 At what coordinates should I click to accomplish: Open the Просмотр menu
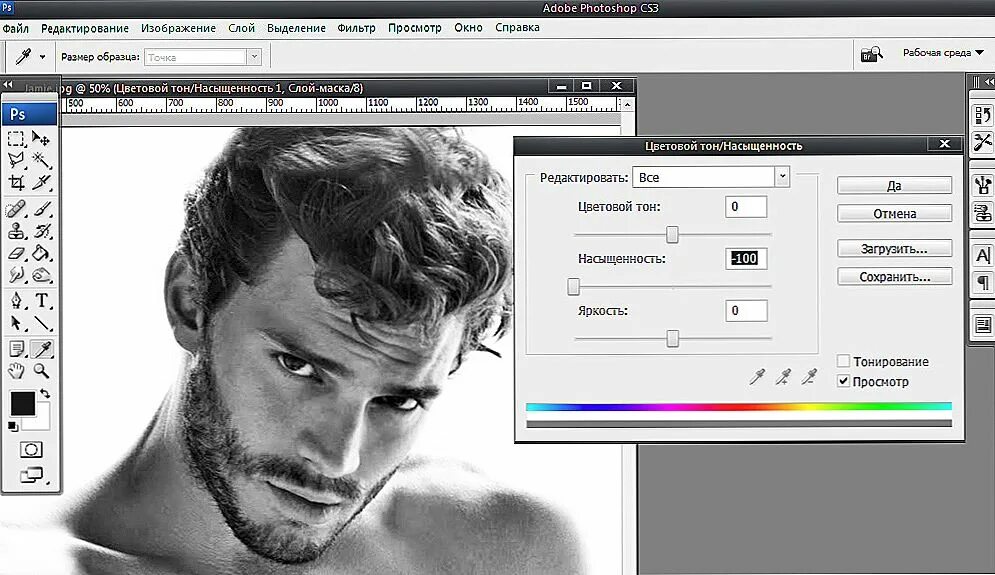coord(415,28)
